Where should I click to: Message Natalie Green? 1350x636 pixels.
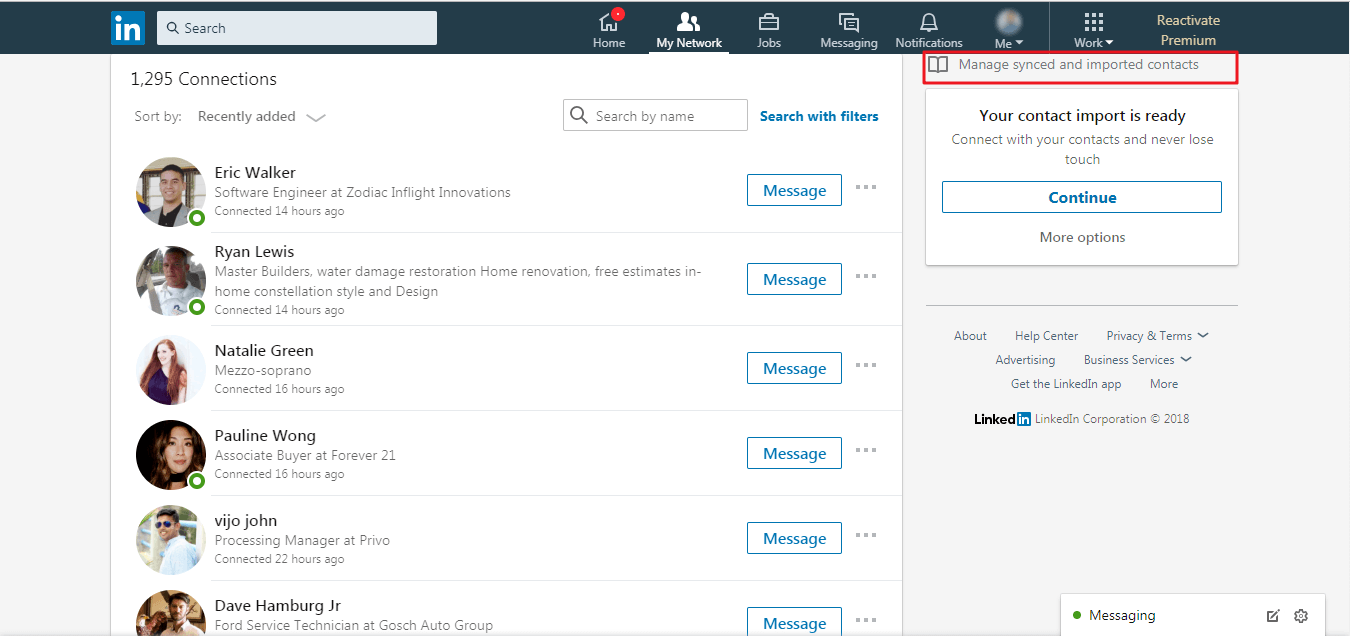[794, 368]
